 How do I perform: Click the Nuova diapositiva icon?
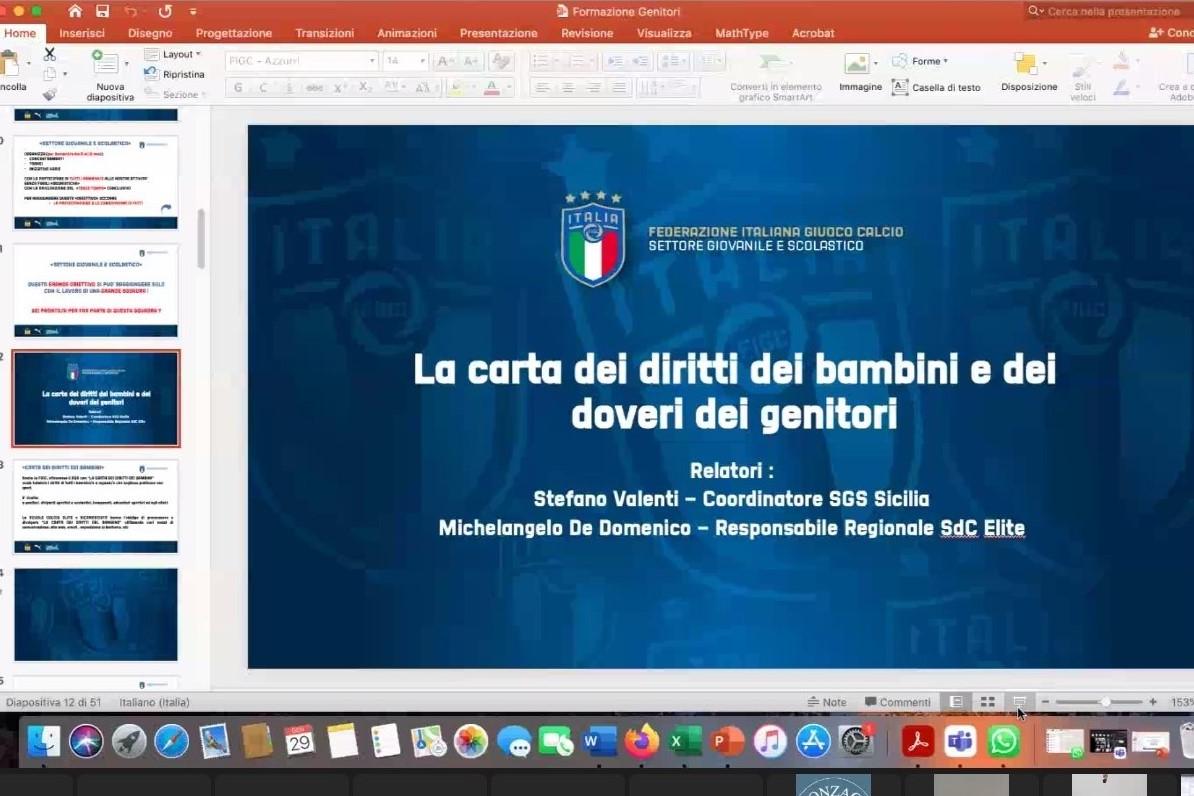[x=104, y=62]
